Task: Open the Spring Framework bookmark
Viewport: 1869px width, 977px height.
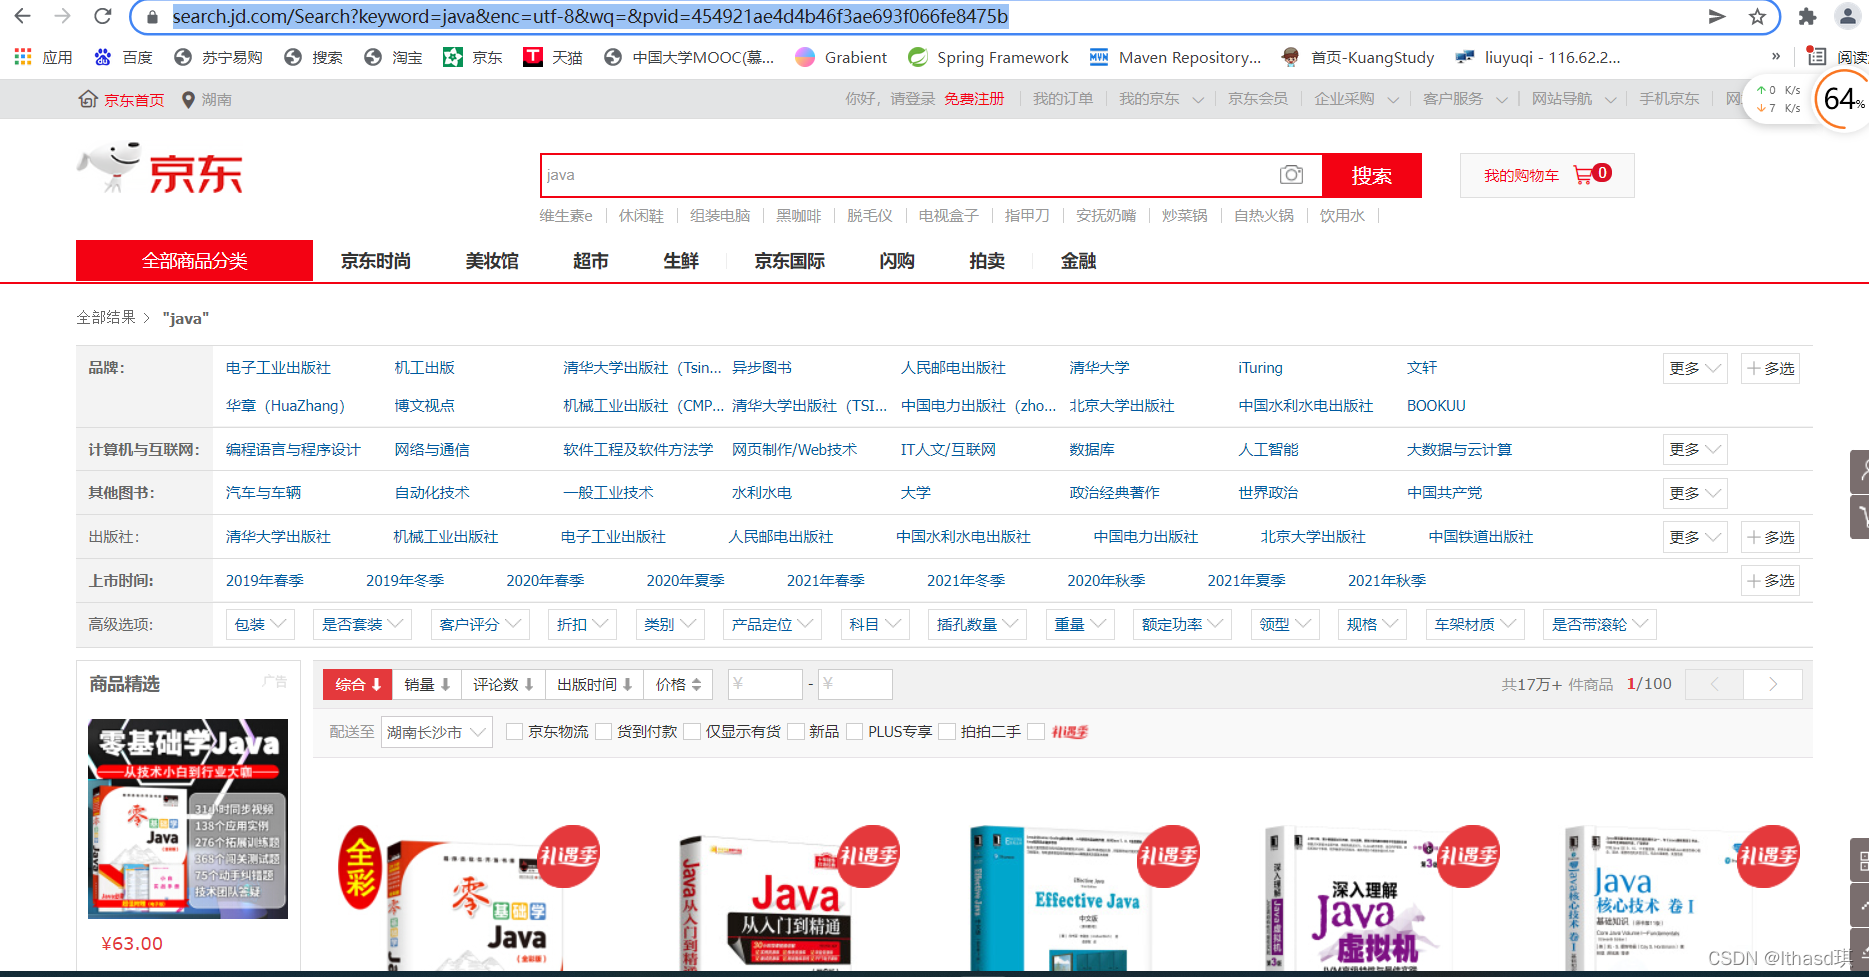Action: pos(988,57)
